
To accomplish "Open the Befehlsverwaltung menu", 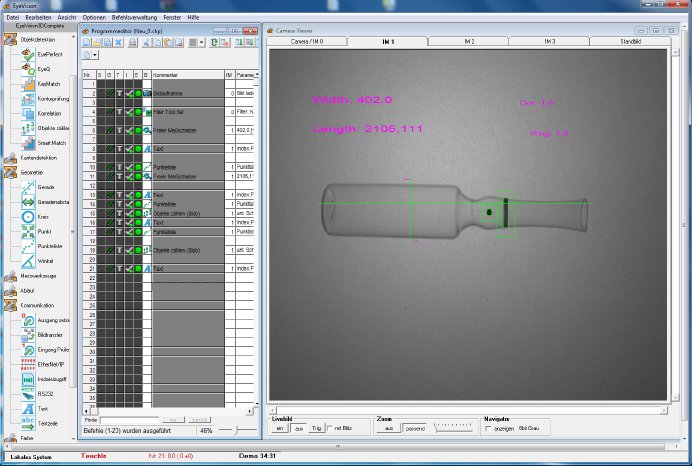I will tap(134, 18).
